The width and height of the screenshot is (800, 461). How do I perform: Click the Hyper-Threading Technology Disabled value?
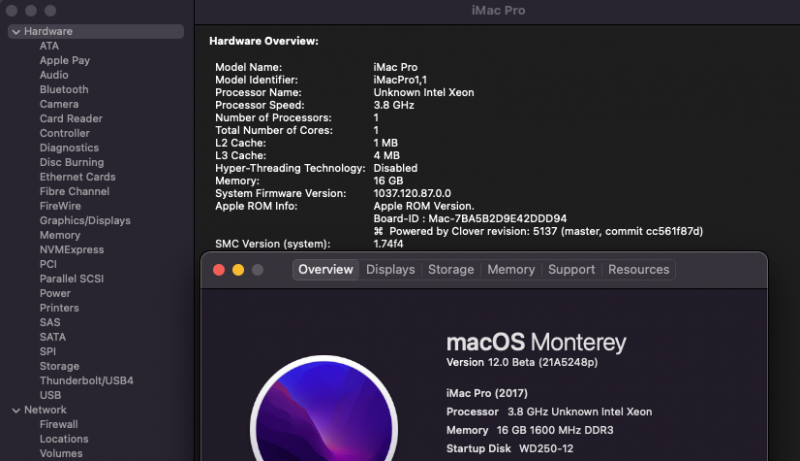395,168
